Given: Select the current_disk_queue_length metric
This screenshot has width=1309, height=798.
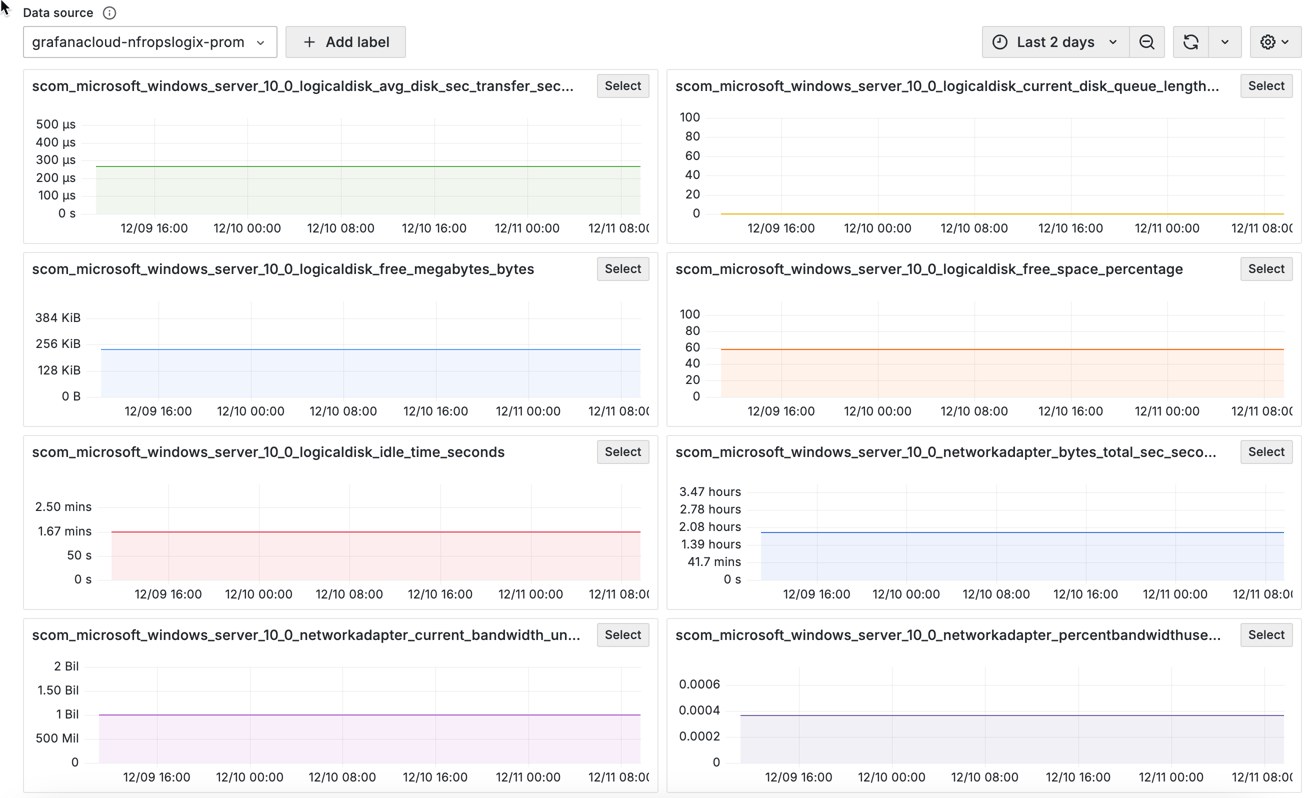Looking at the screenshot, I should coord(1266,86).
